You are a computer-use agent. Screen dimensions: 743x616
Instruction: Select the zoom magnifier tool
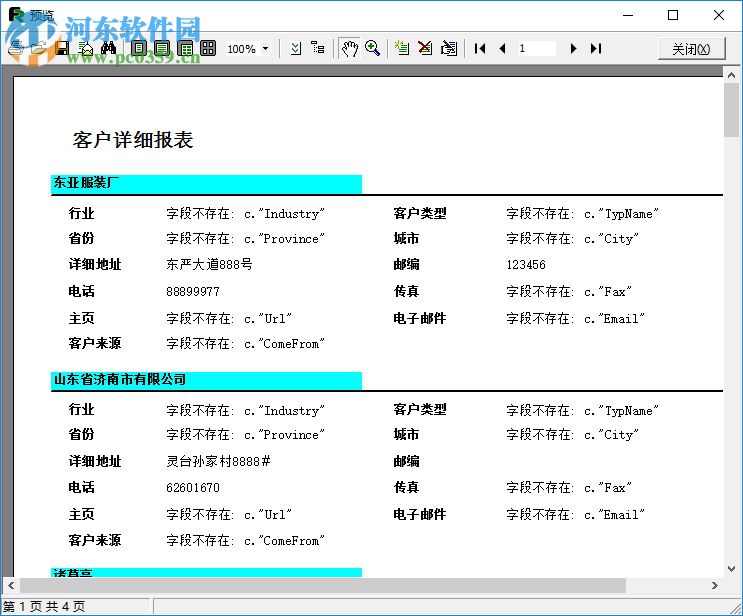[x=372, y=48]
